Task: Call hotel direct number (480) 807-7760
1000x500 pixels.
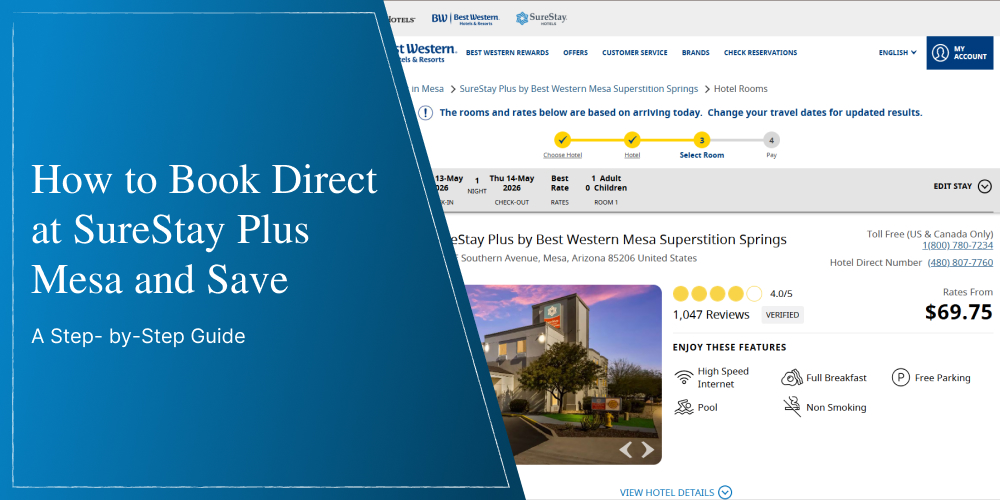Action: tap(960, 262)
